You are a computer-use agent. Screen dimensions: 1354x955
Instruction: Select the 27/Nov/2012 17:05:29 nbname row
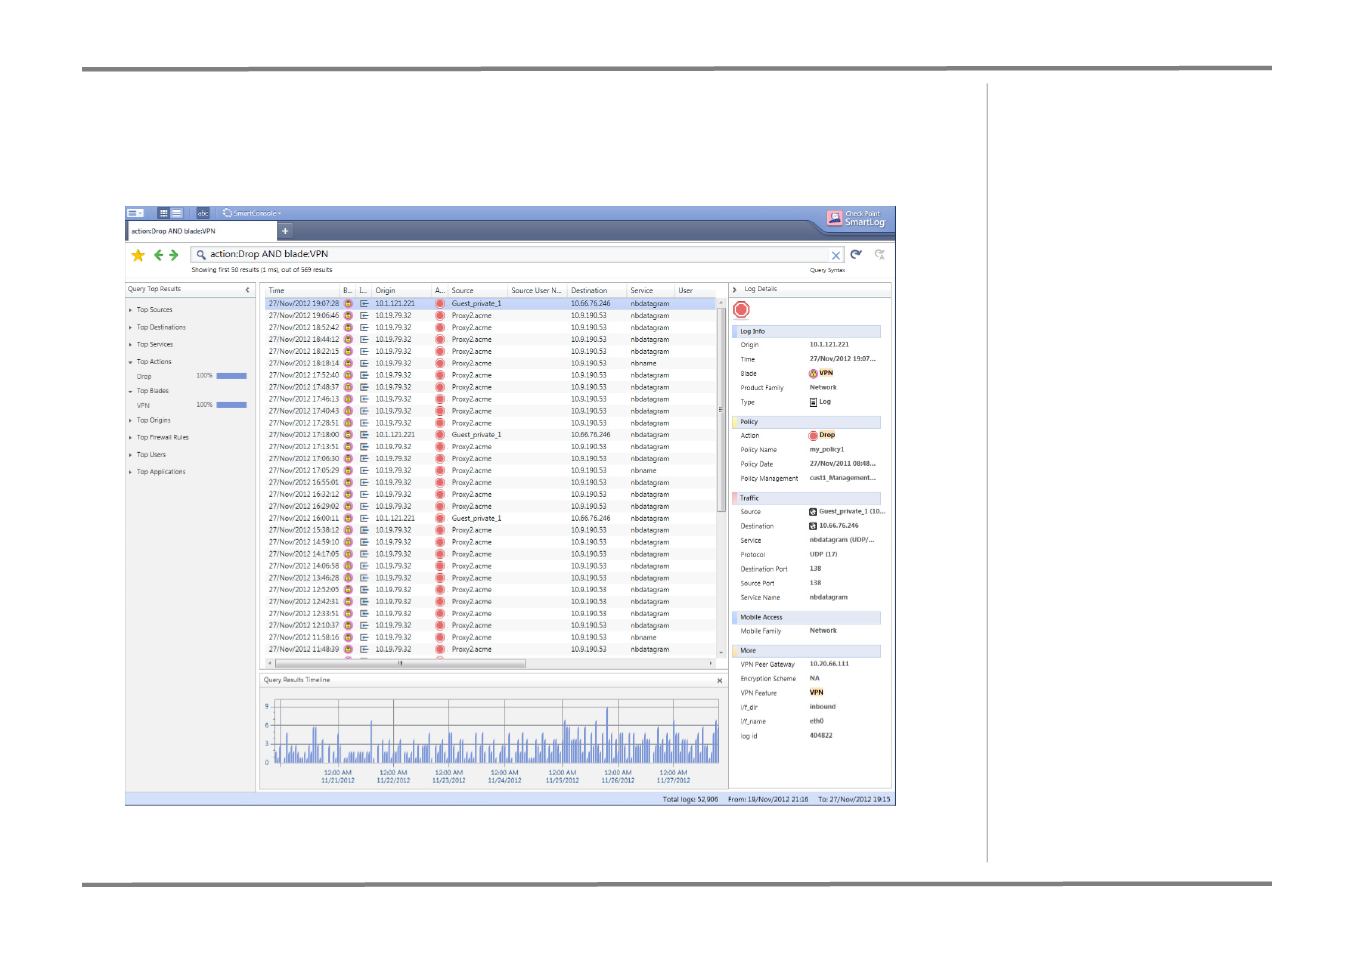pyautogui.click(x=491, y=470)
